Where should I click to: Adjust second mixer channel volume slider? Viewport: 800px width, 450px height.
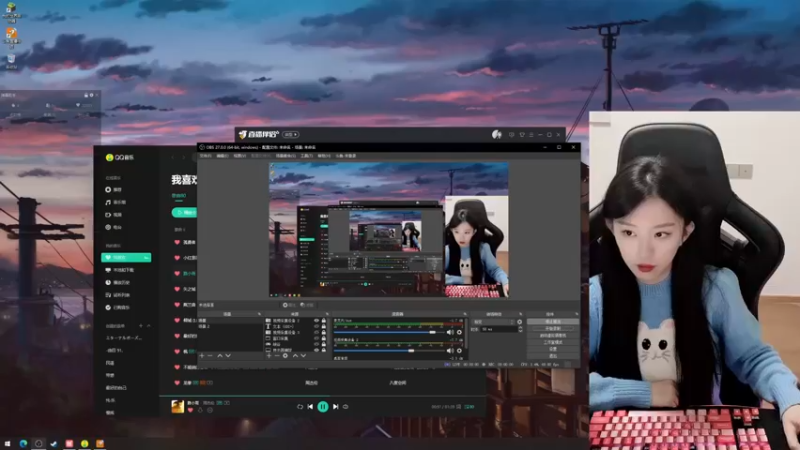pos(389,351)
